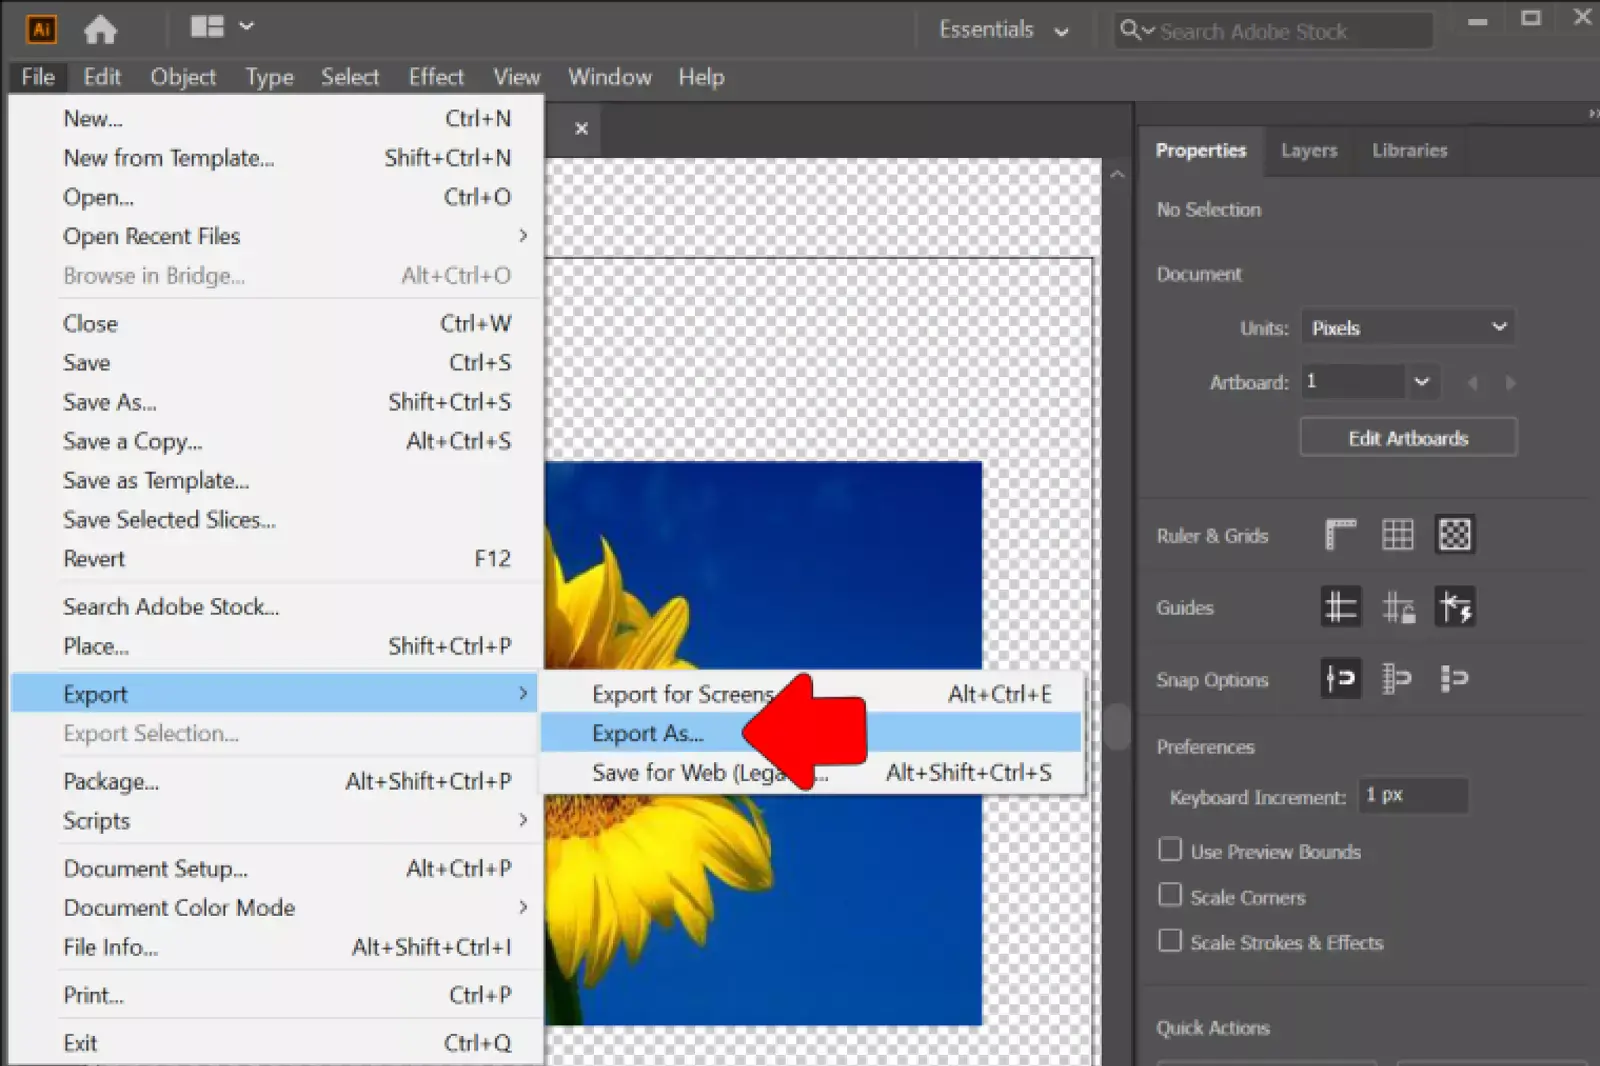The height and width of the screenshot is (1066, 1600).
Task: Check the Scale Corners option
Action: click(1170, 895)
